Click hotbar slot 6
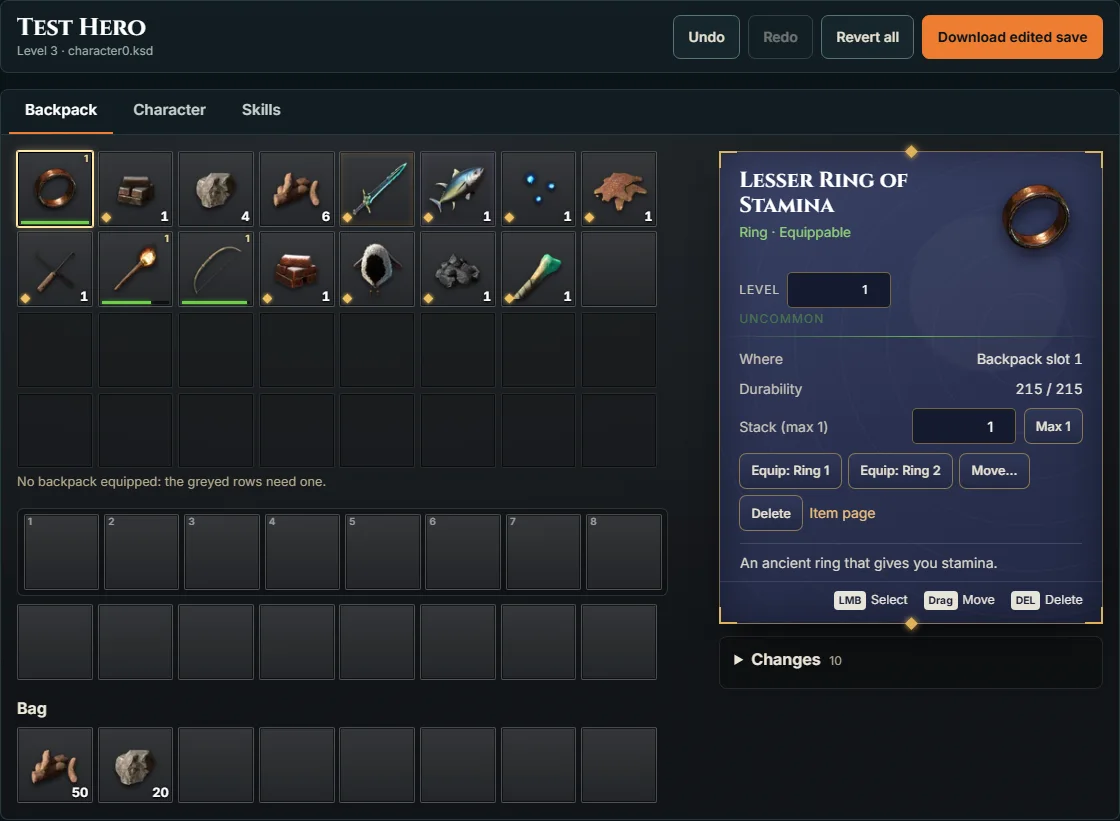Screen dimensions: 1120x821 [x=463, y=552]
